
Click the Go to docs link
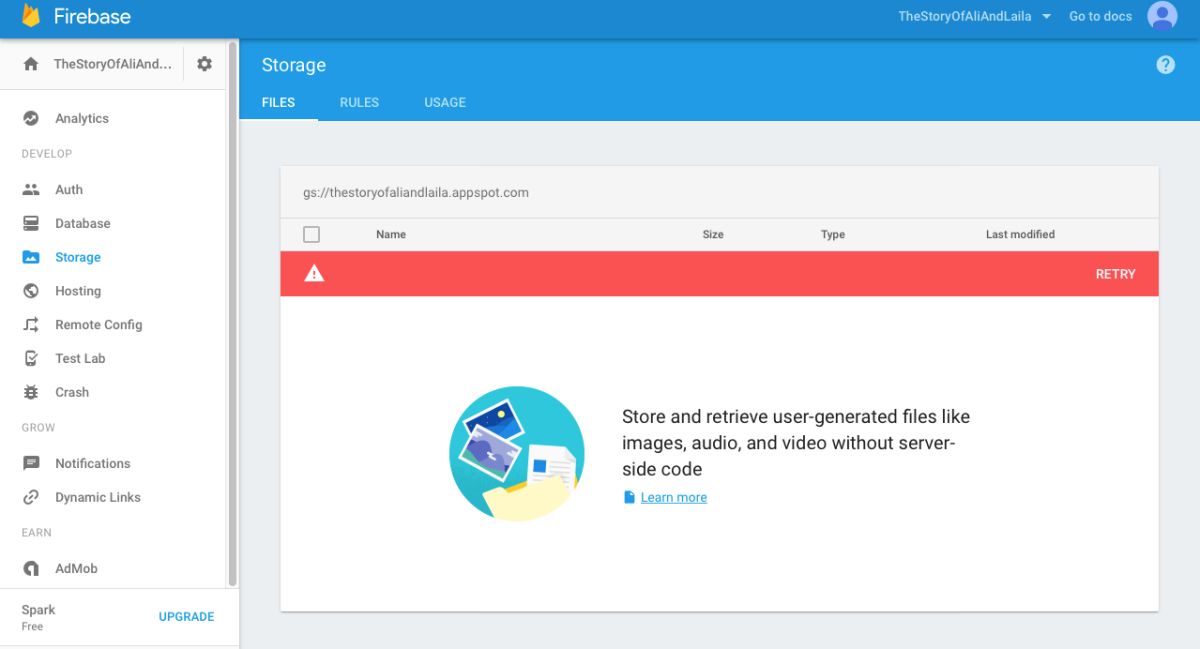pyautogui.click(x=1100, y=16)
